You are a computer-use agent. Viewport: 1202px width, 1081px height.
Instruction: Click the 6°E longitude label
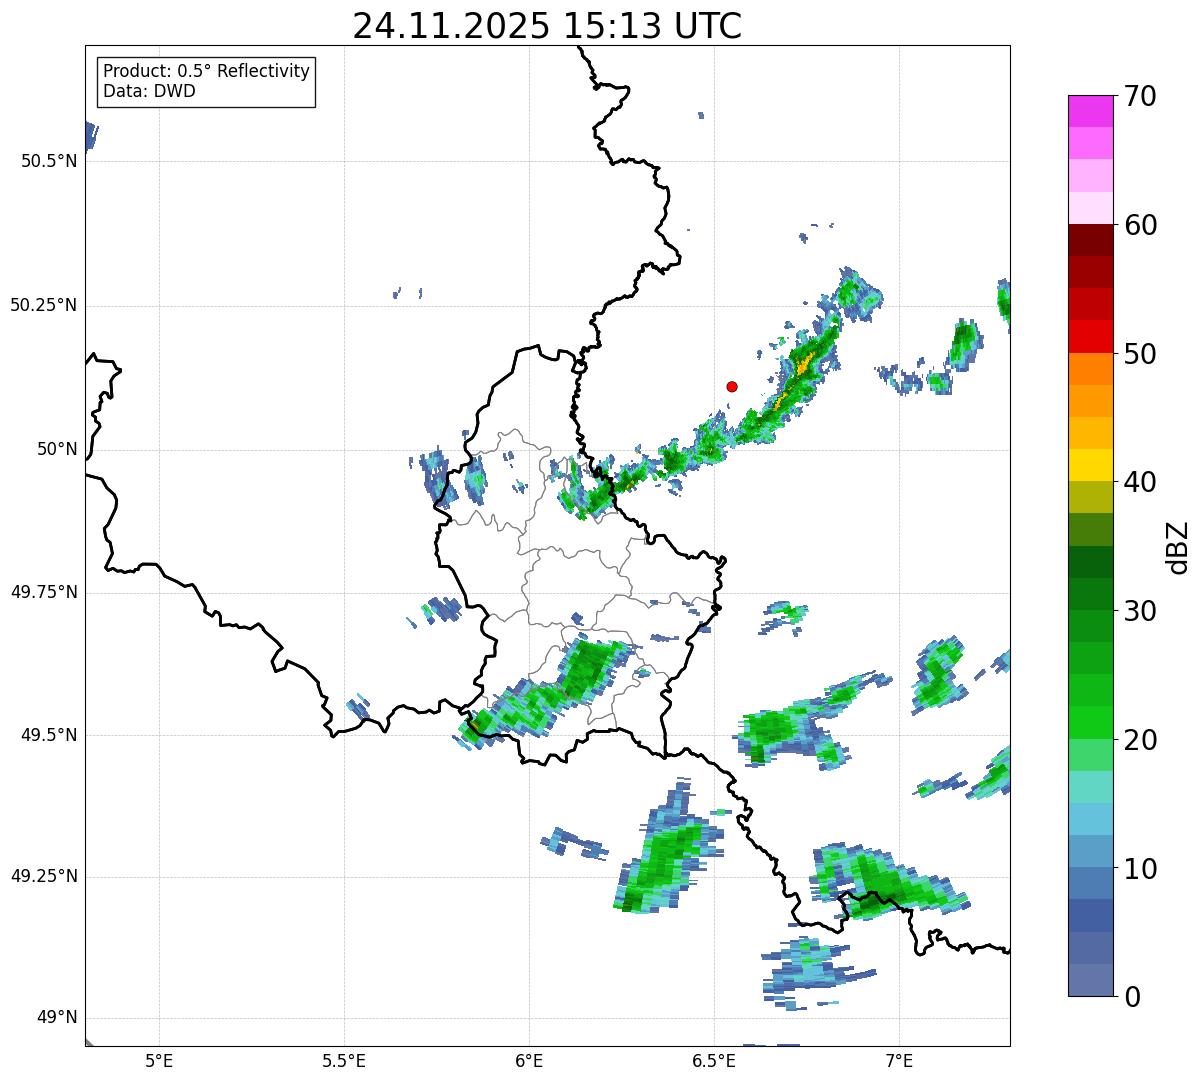coord(529,1060)
